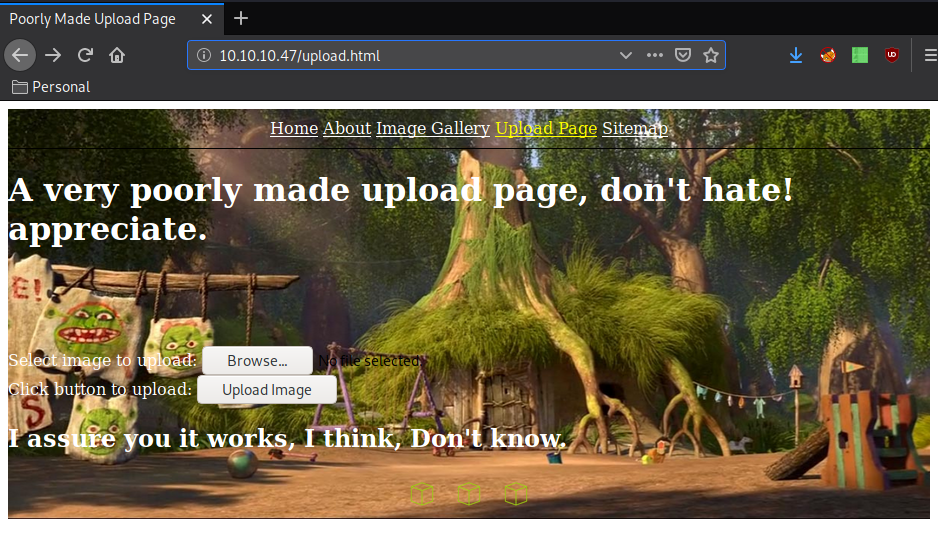Open the Firefox hamburger menu
Viewport: 938px width, 551px height.
pyautogui.click(x=930, y=56)
